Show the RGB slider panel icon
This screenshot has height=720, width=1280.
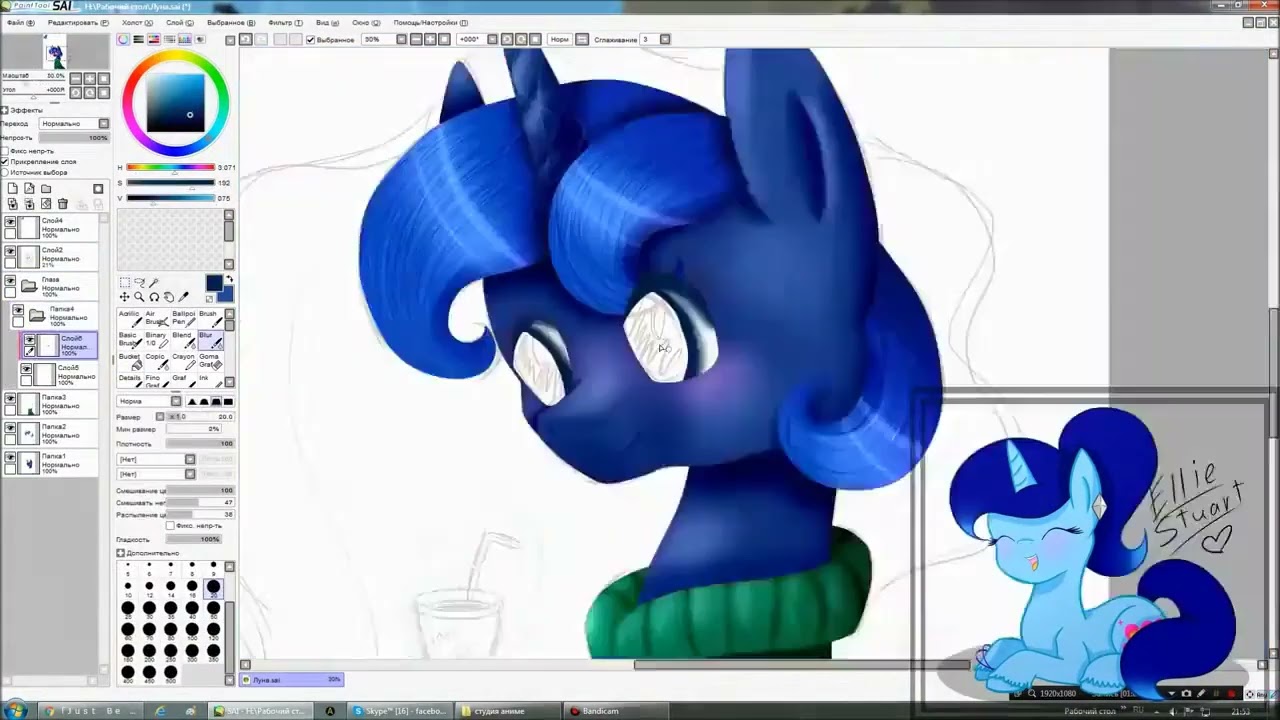(138, 39)
